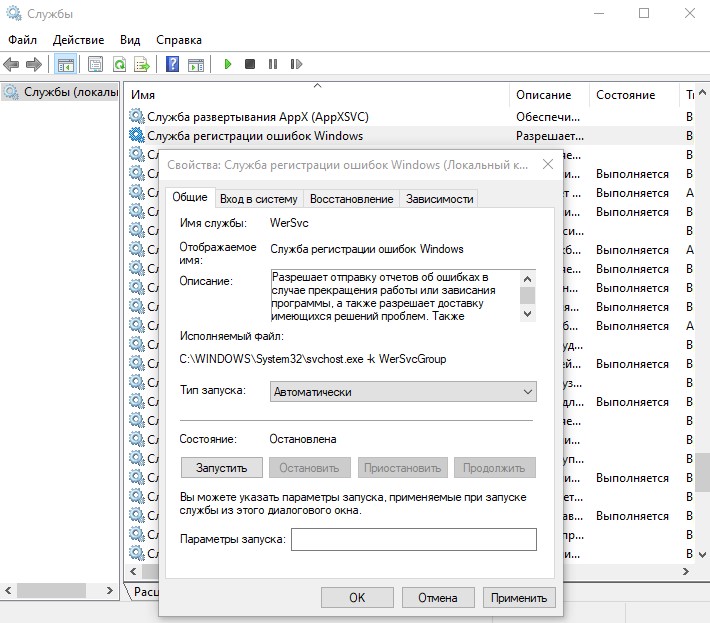Stop the service with square toolbar icon
710x623 pixels.
(250, 64)
